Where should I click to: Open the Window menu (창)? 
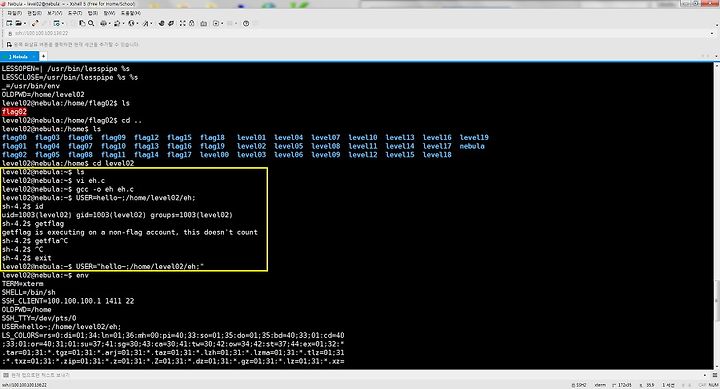(x=109, y=13)
